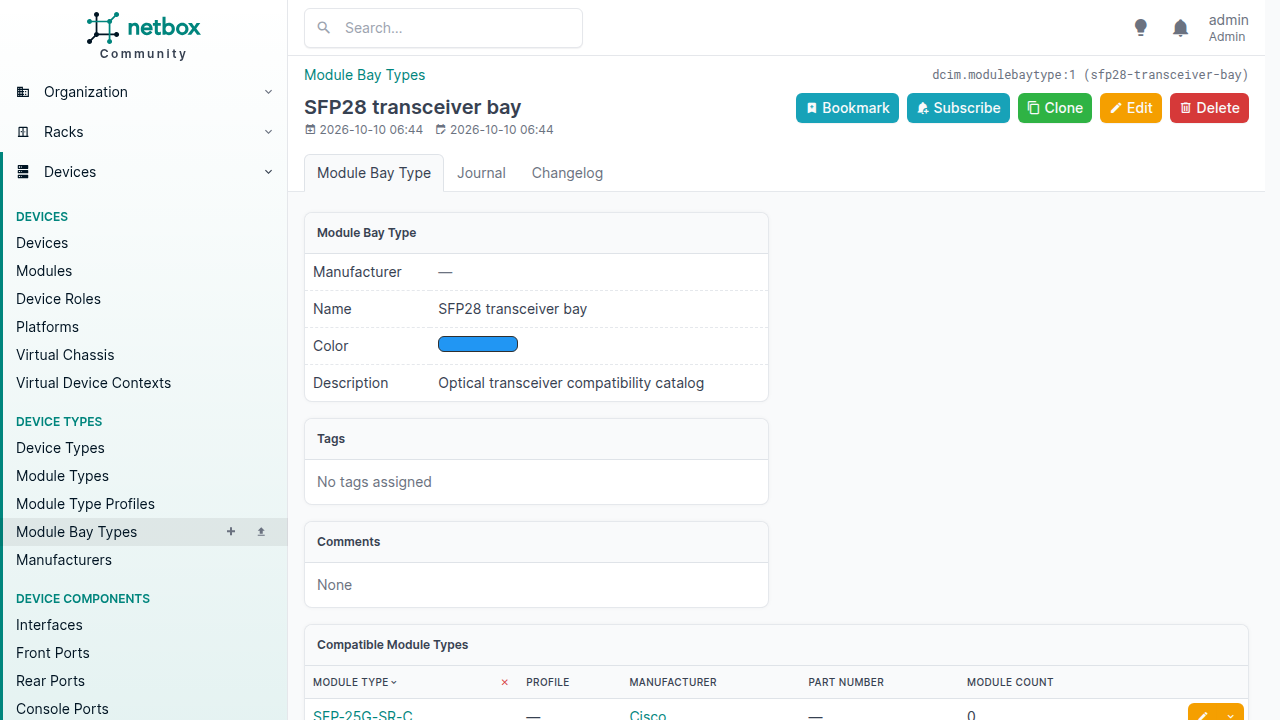Follow the Module Bay Types breadcrumb link
Viewport: 1280px width, 720px height.
365,75
